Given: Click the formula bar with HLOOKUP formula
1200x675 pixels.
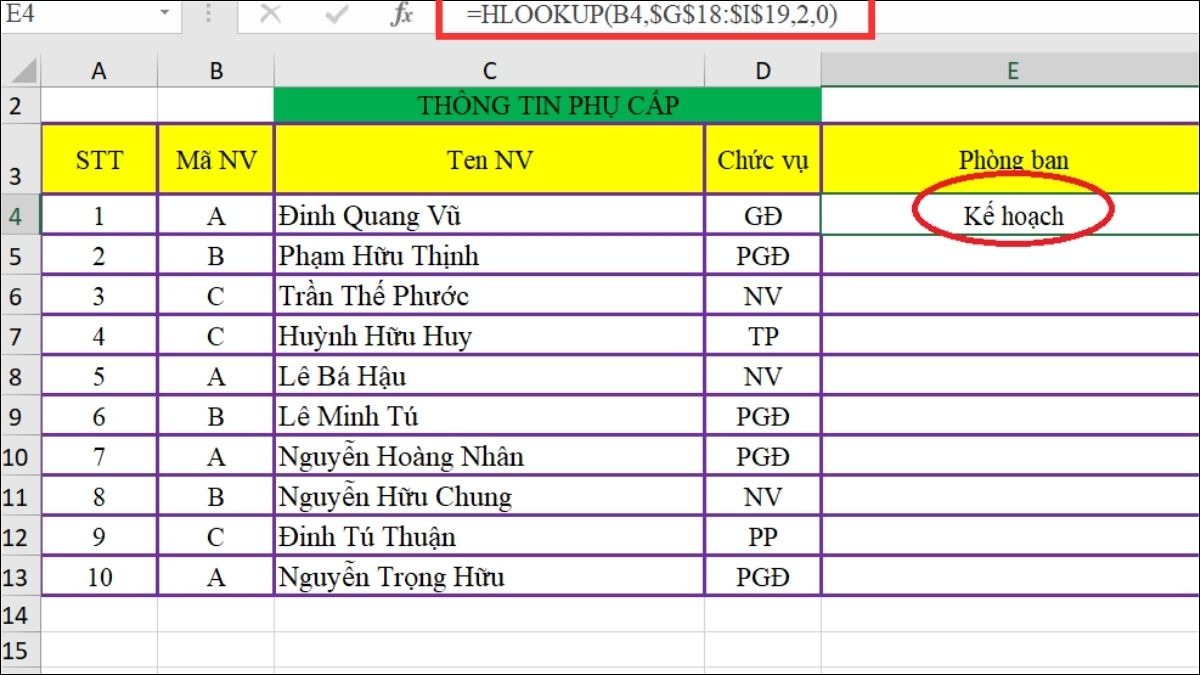Looking at the screenshot, I should tap(655, 16).
